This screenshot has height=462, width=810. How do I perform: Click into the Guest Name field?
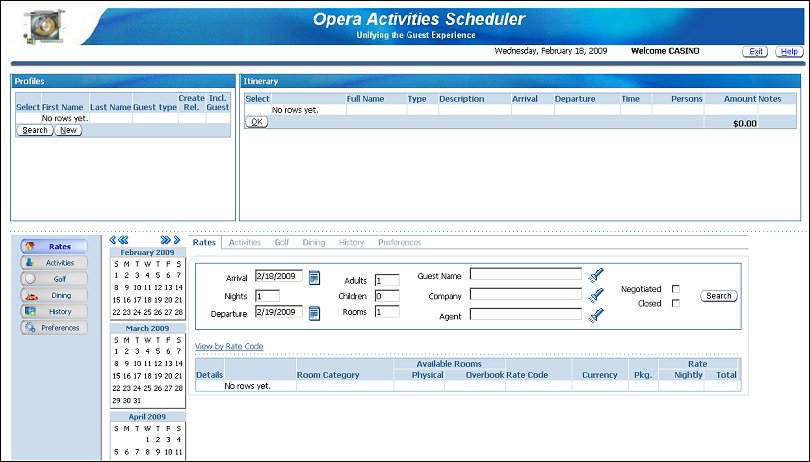[x=525, y=275]
